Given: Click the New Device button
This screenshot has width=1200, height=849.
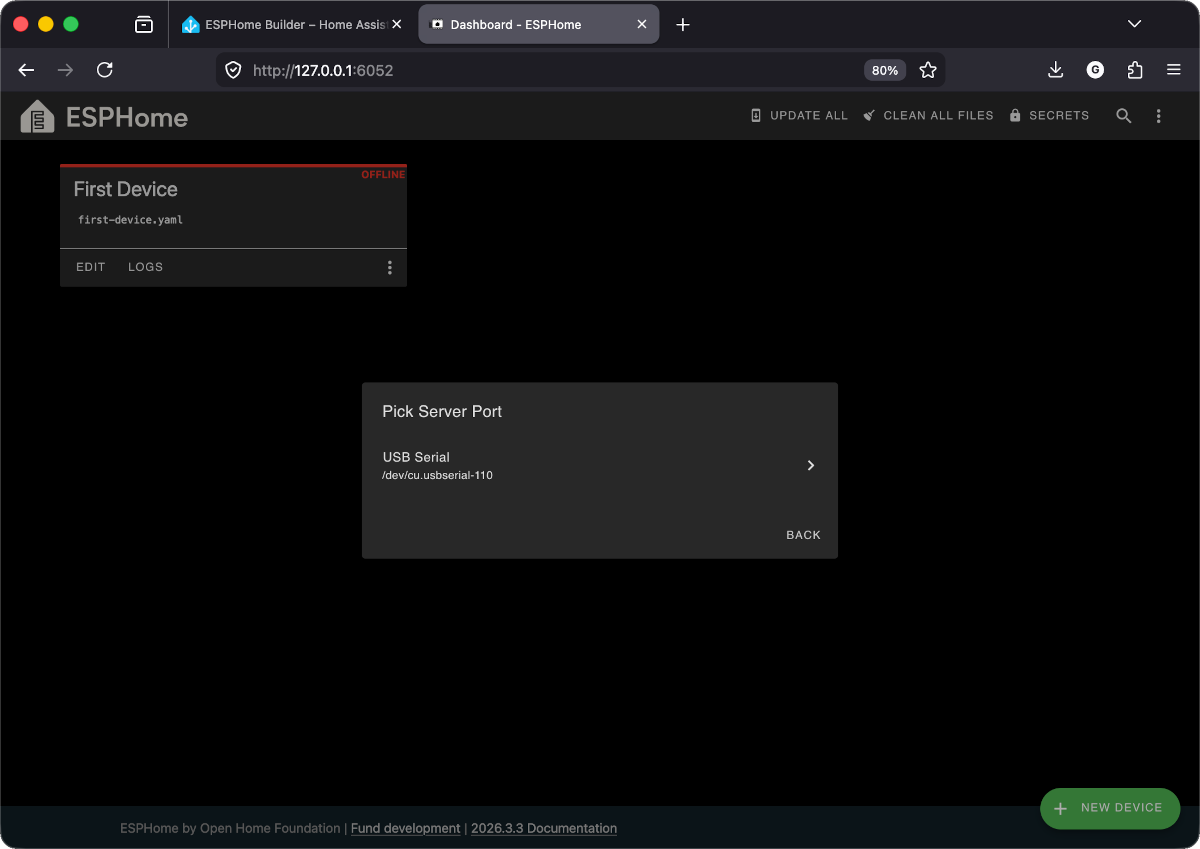Looking at the screenshot, I should pos(1110,808).
